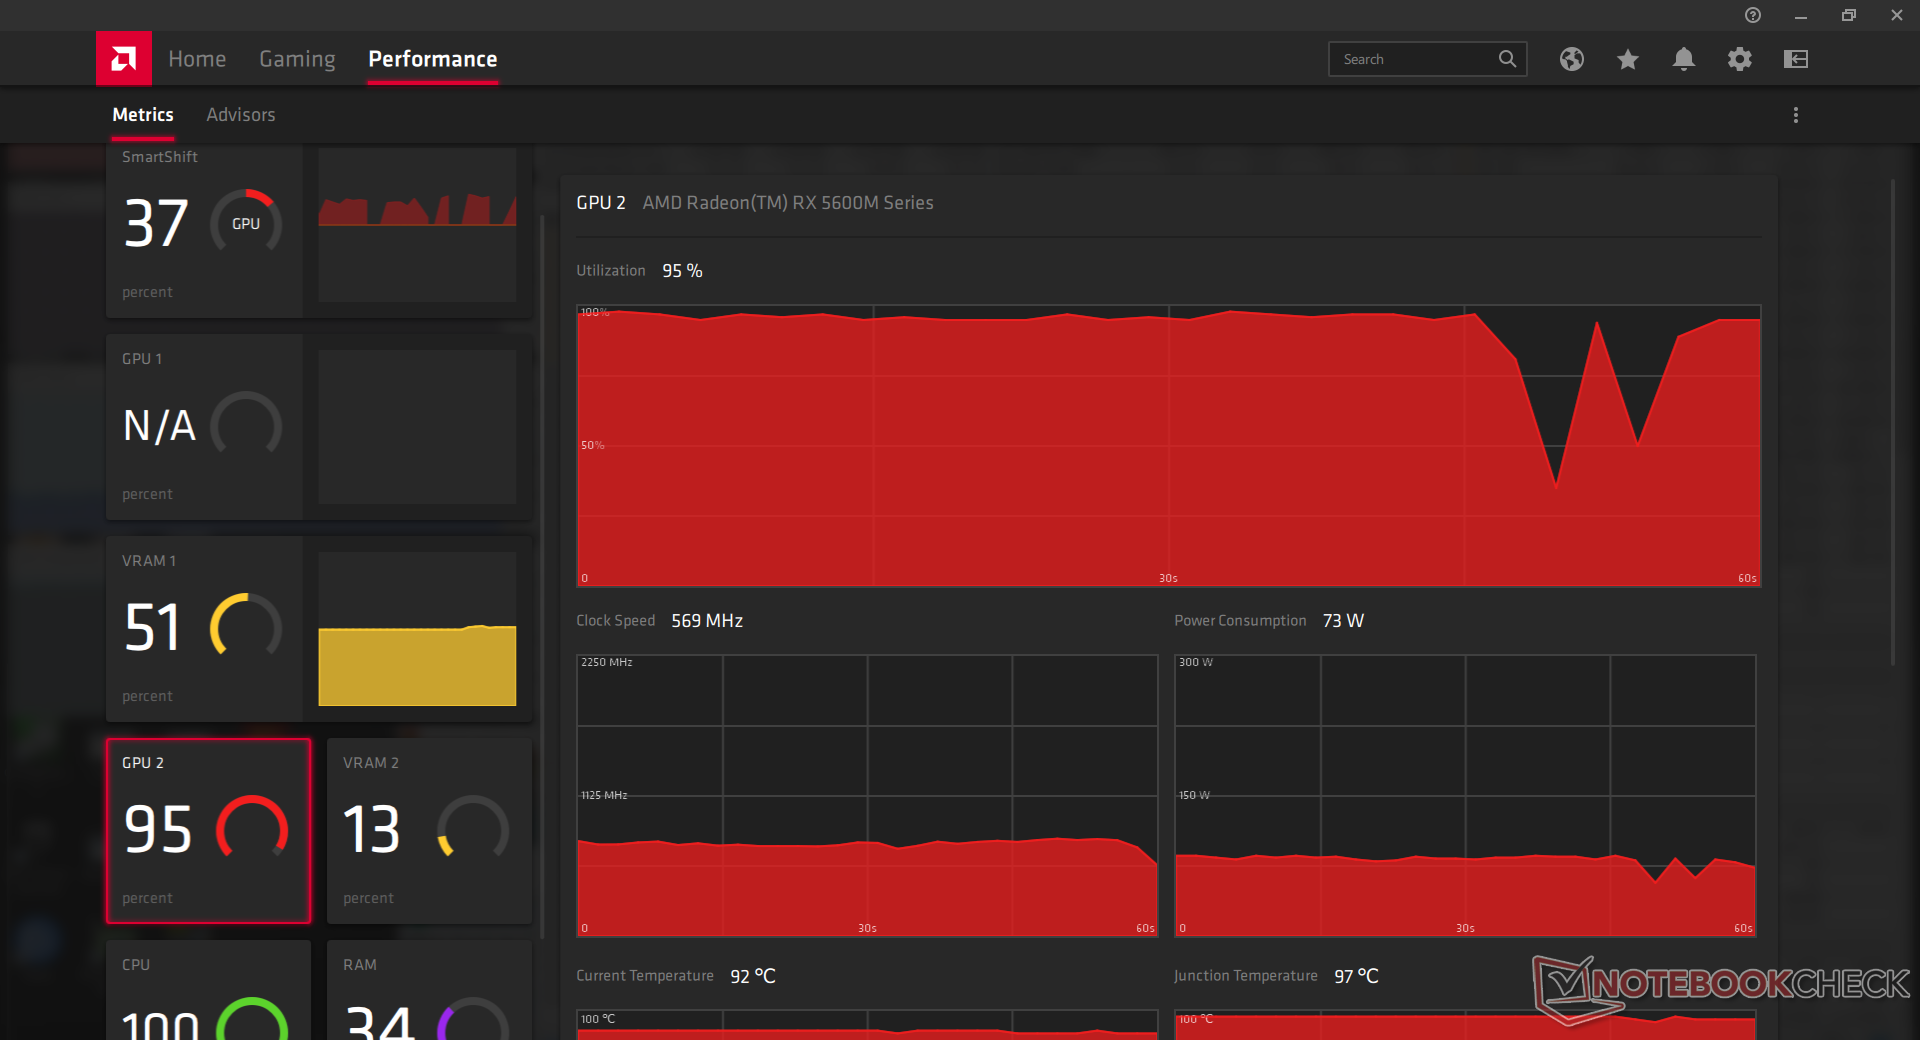
Task: Click the metrics list scrollbar
Action: point(542,577)
